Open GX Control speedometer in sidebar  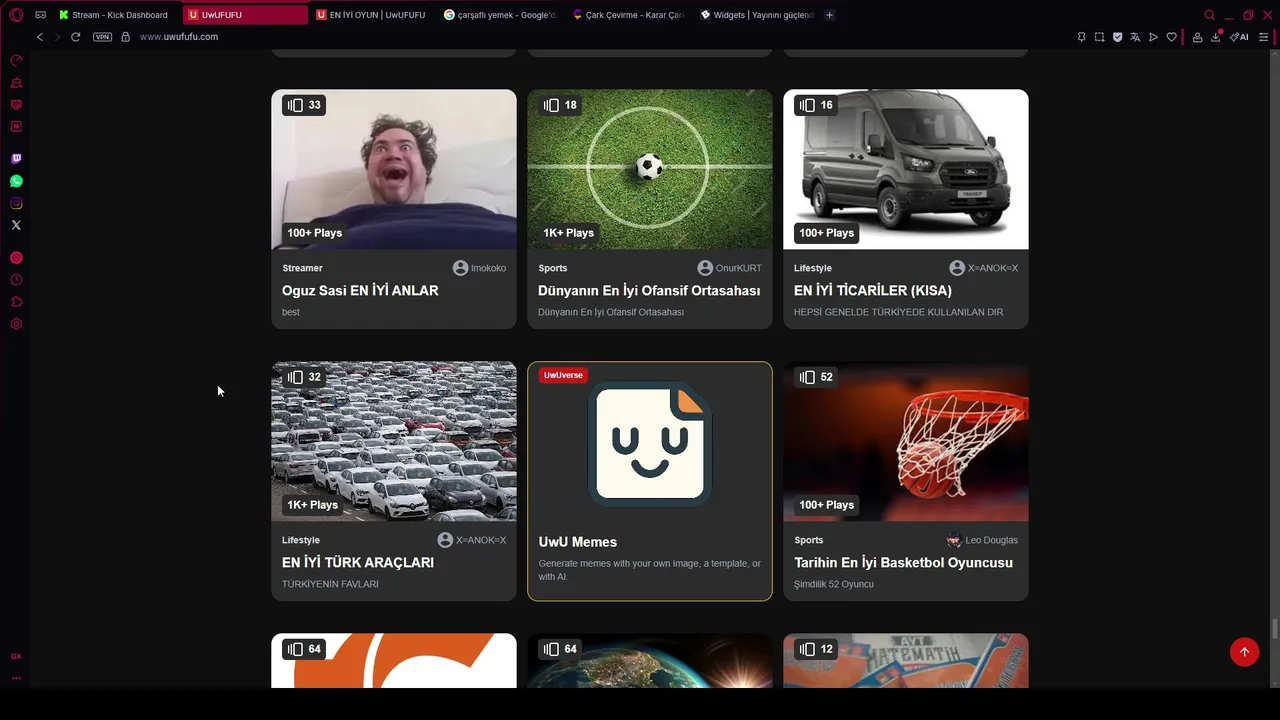point(16,60)
